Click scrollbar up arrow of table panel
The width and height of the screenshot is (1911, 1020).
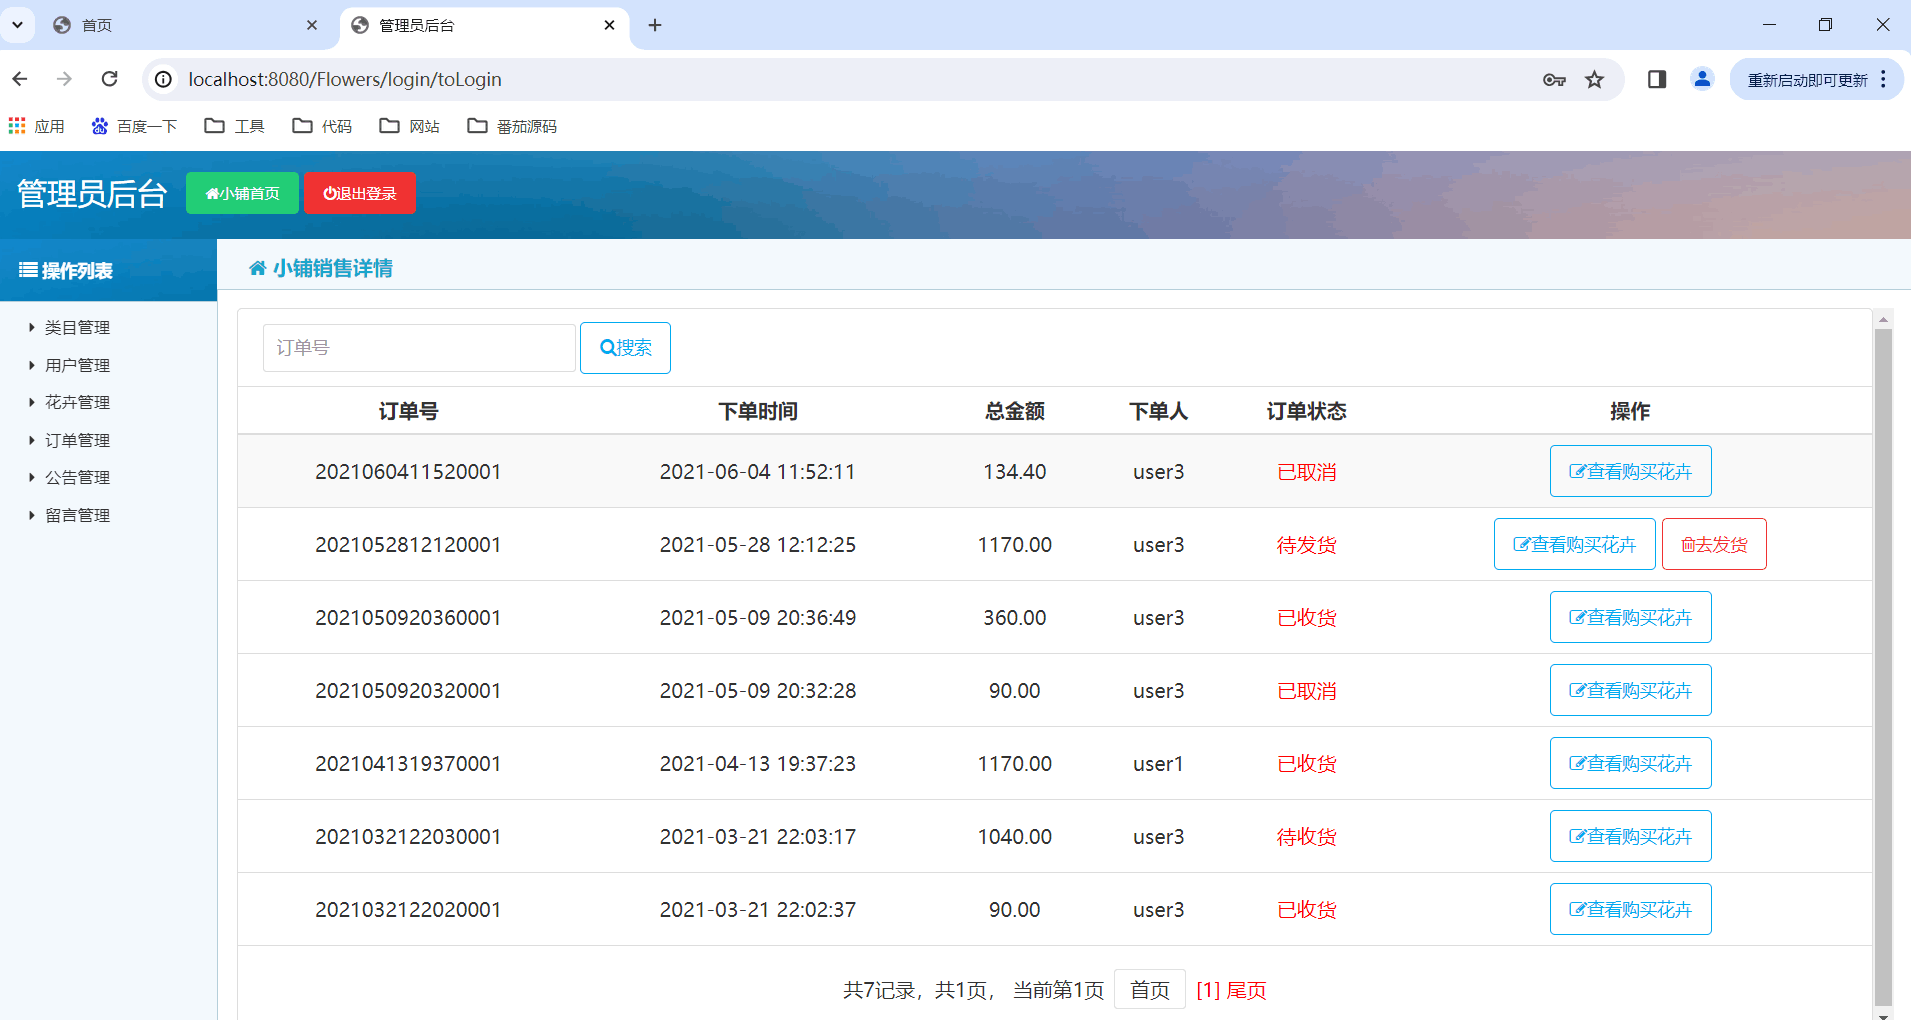[1883, 320]
